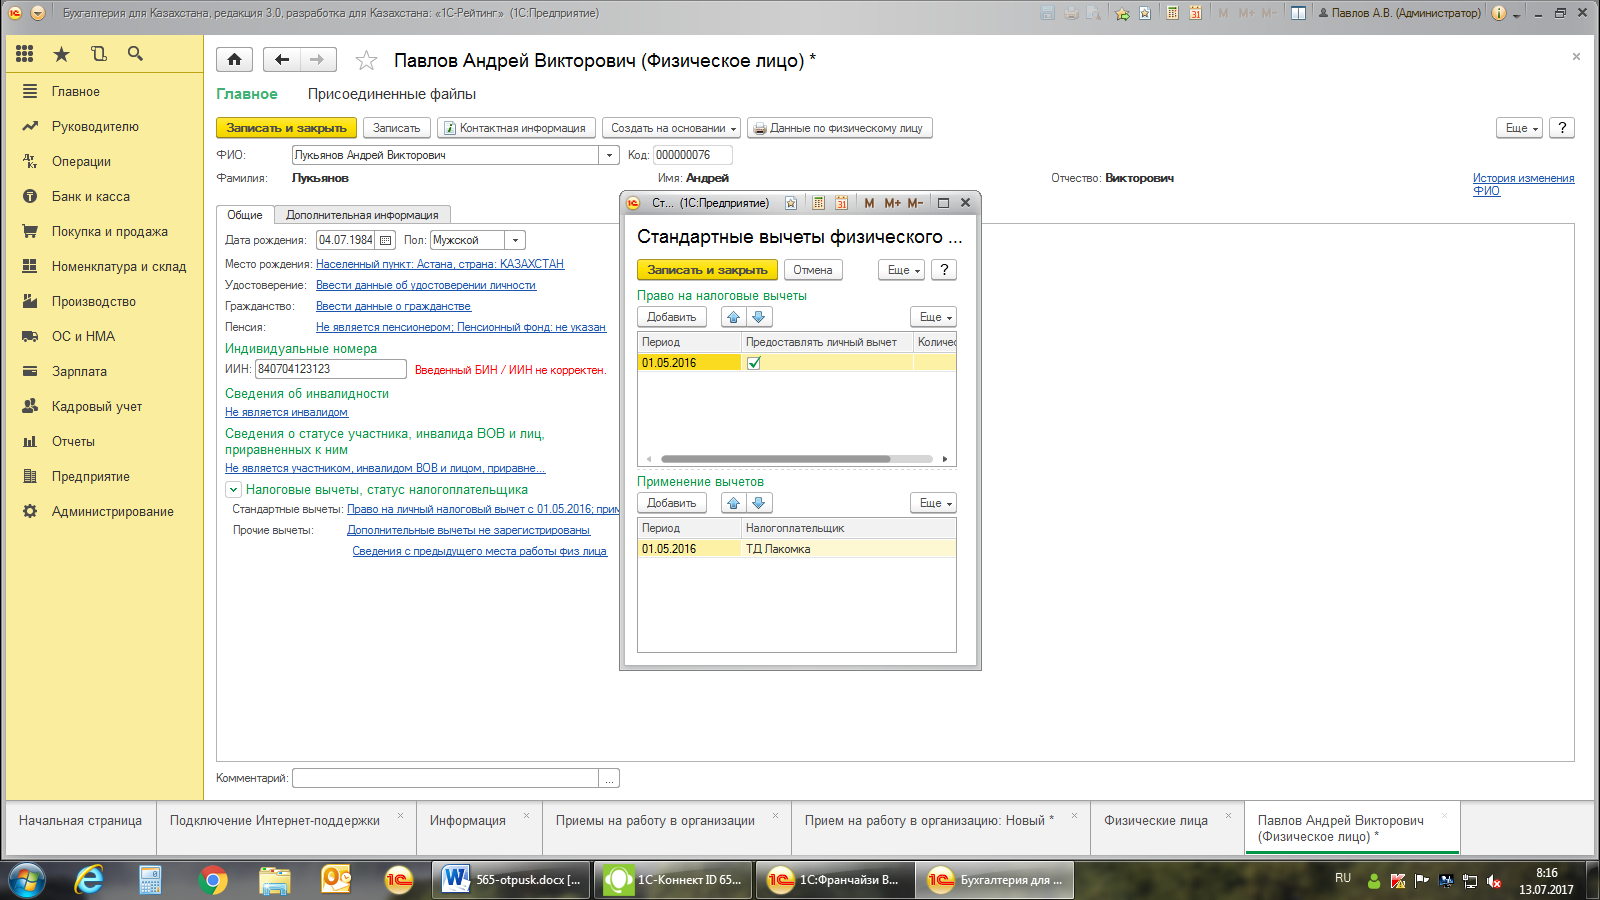Click the M+ button in dialog title

[x=892, y=203]
